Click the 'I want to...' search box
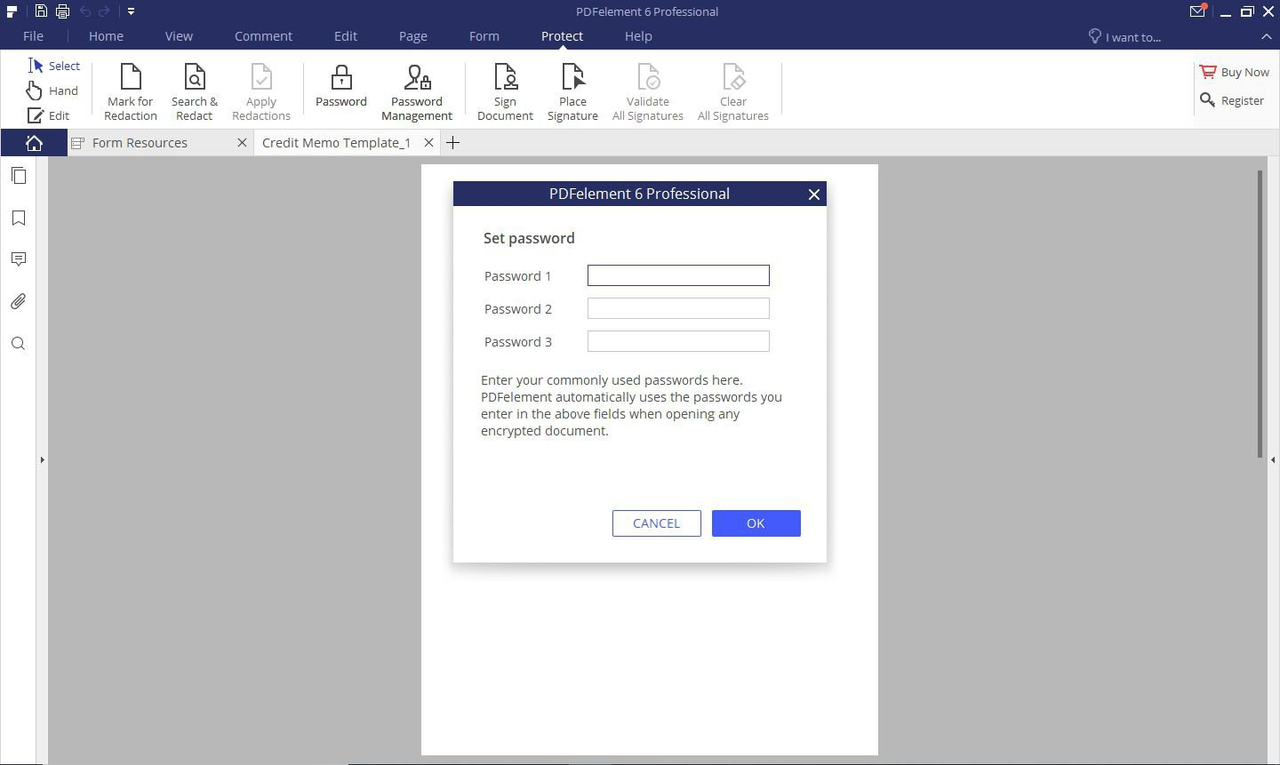The height and width of the screenshot is (765, 1280). (x=1125, y=37)
